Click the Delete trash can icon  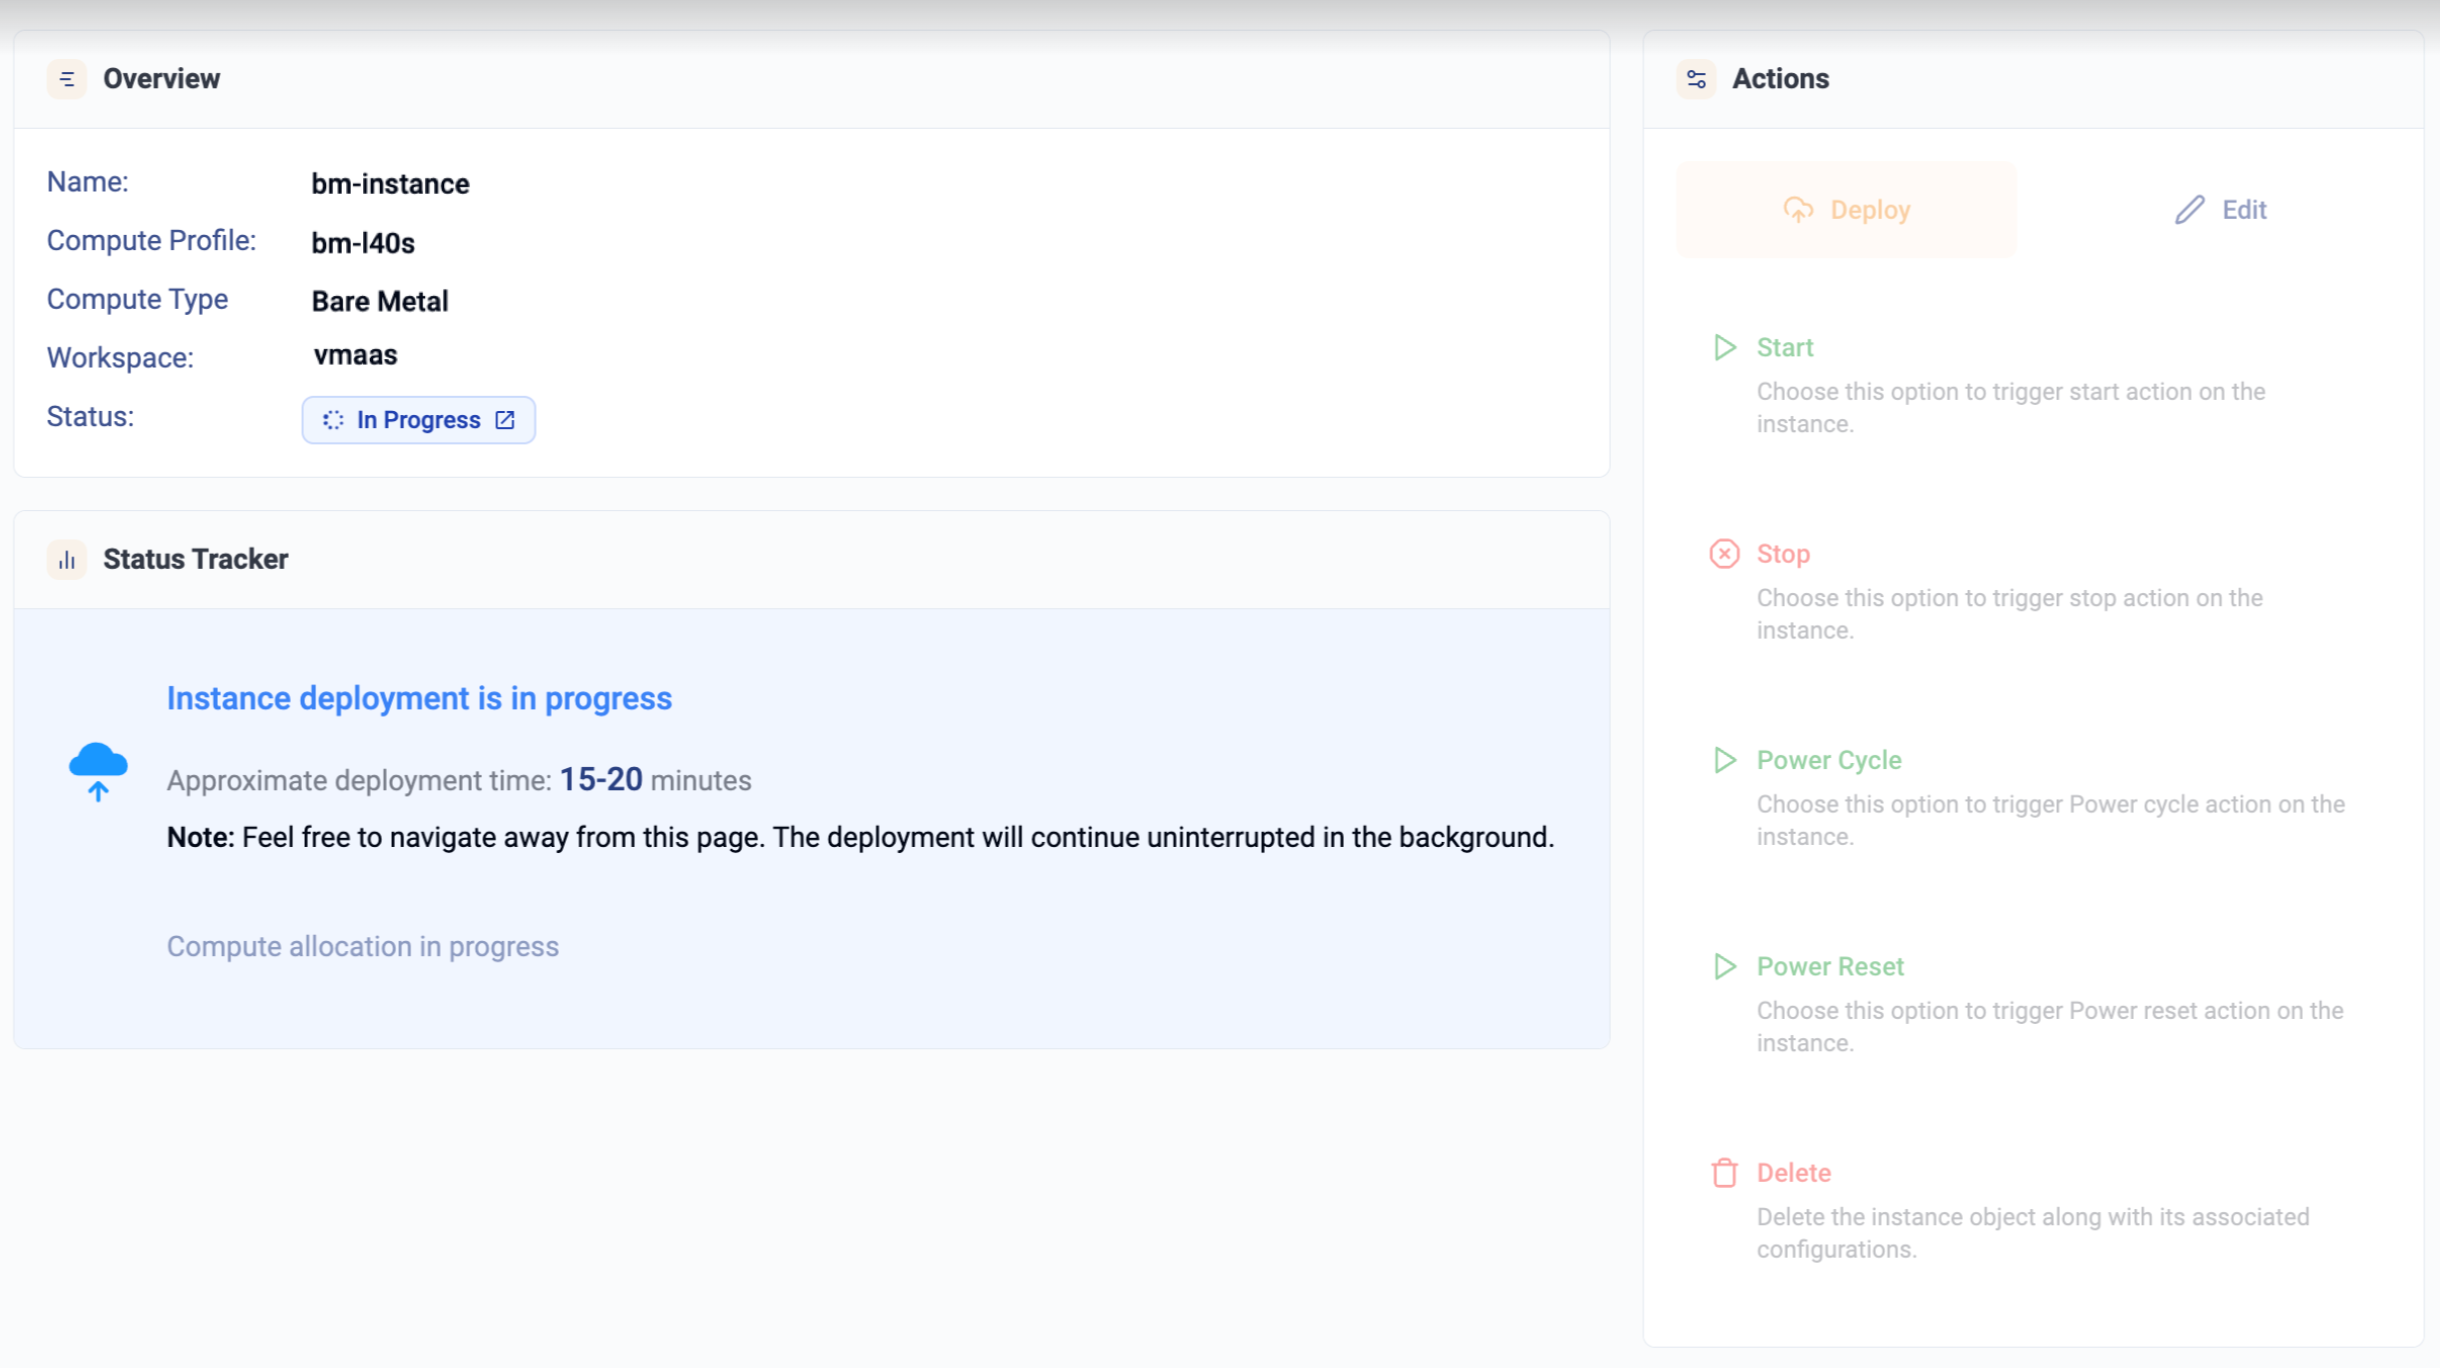coord(1724,1173)
